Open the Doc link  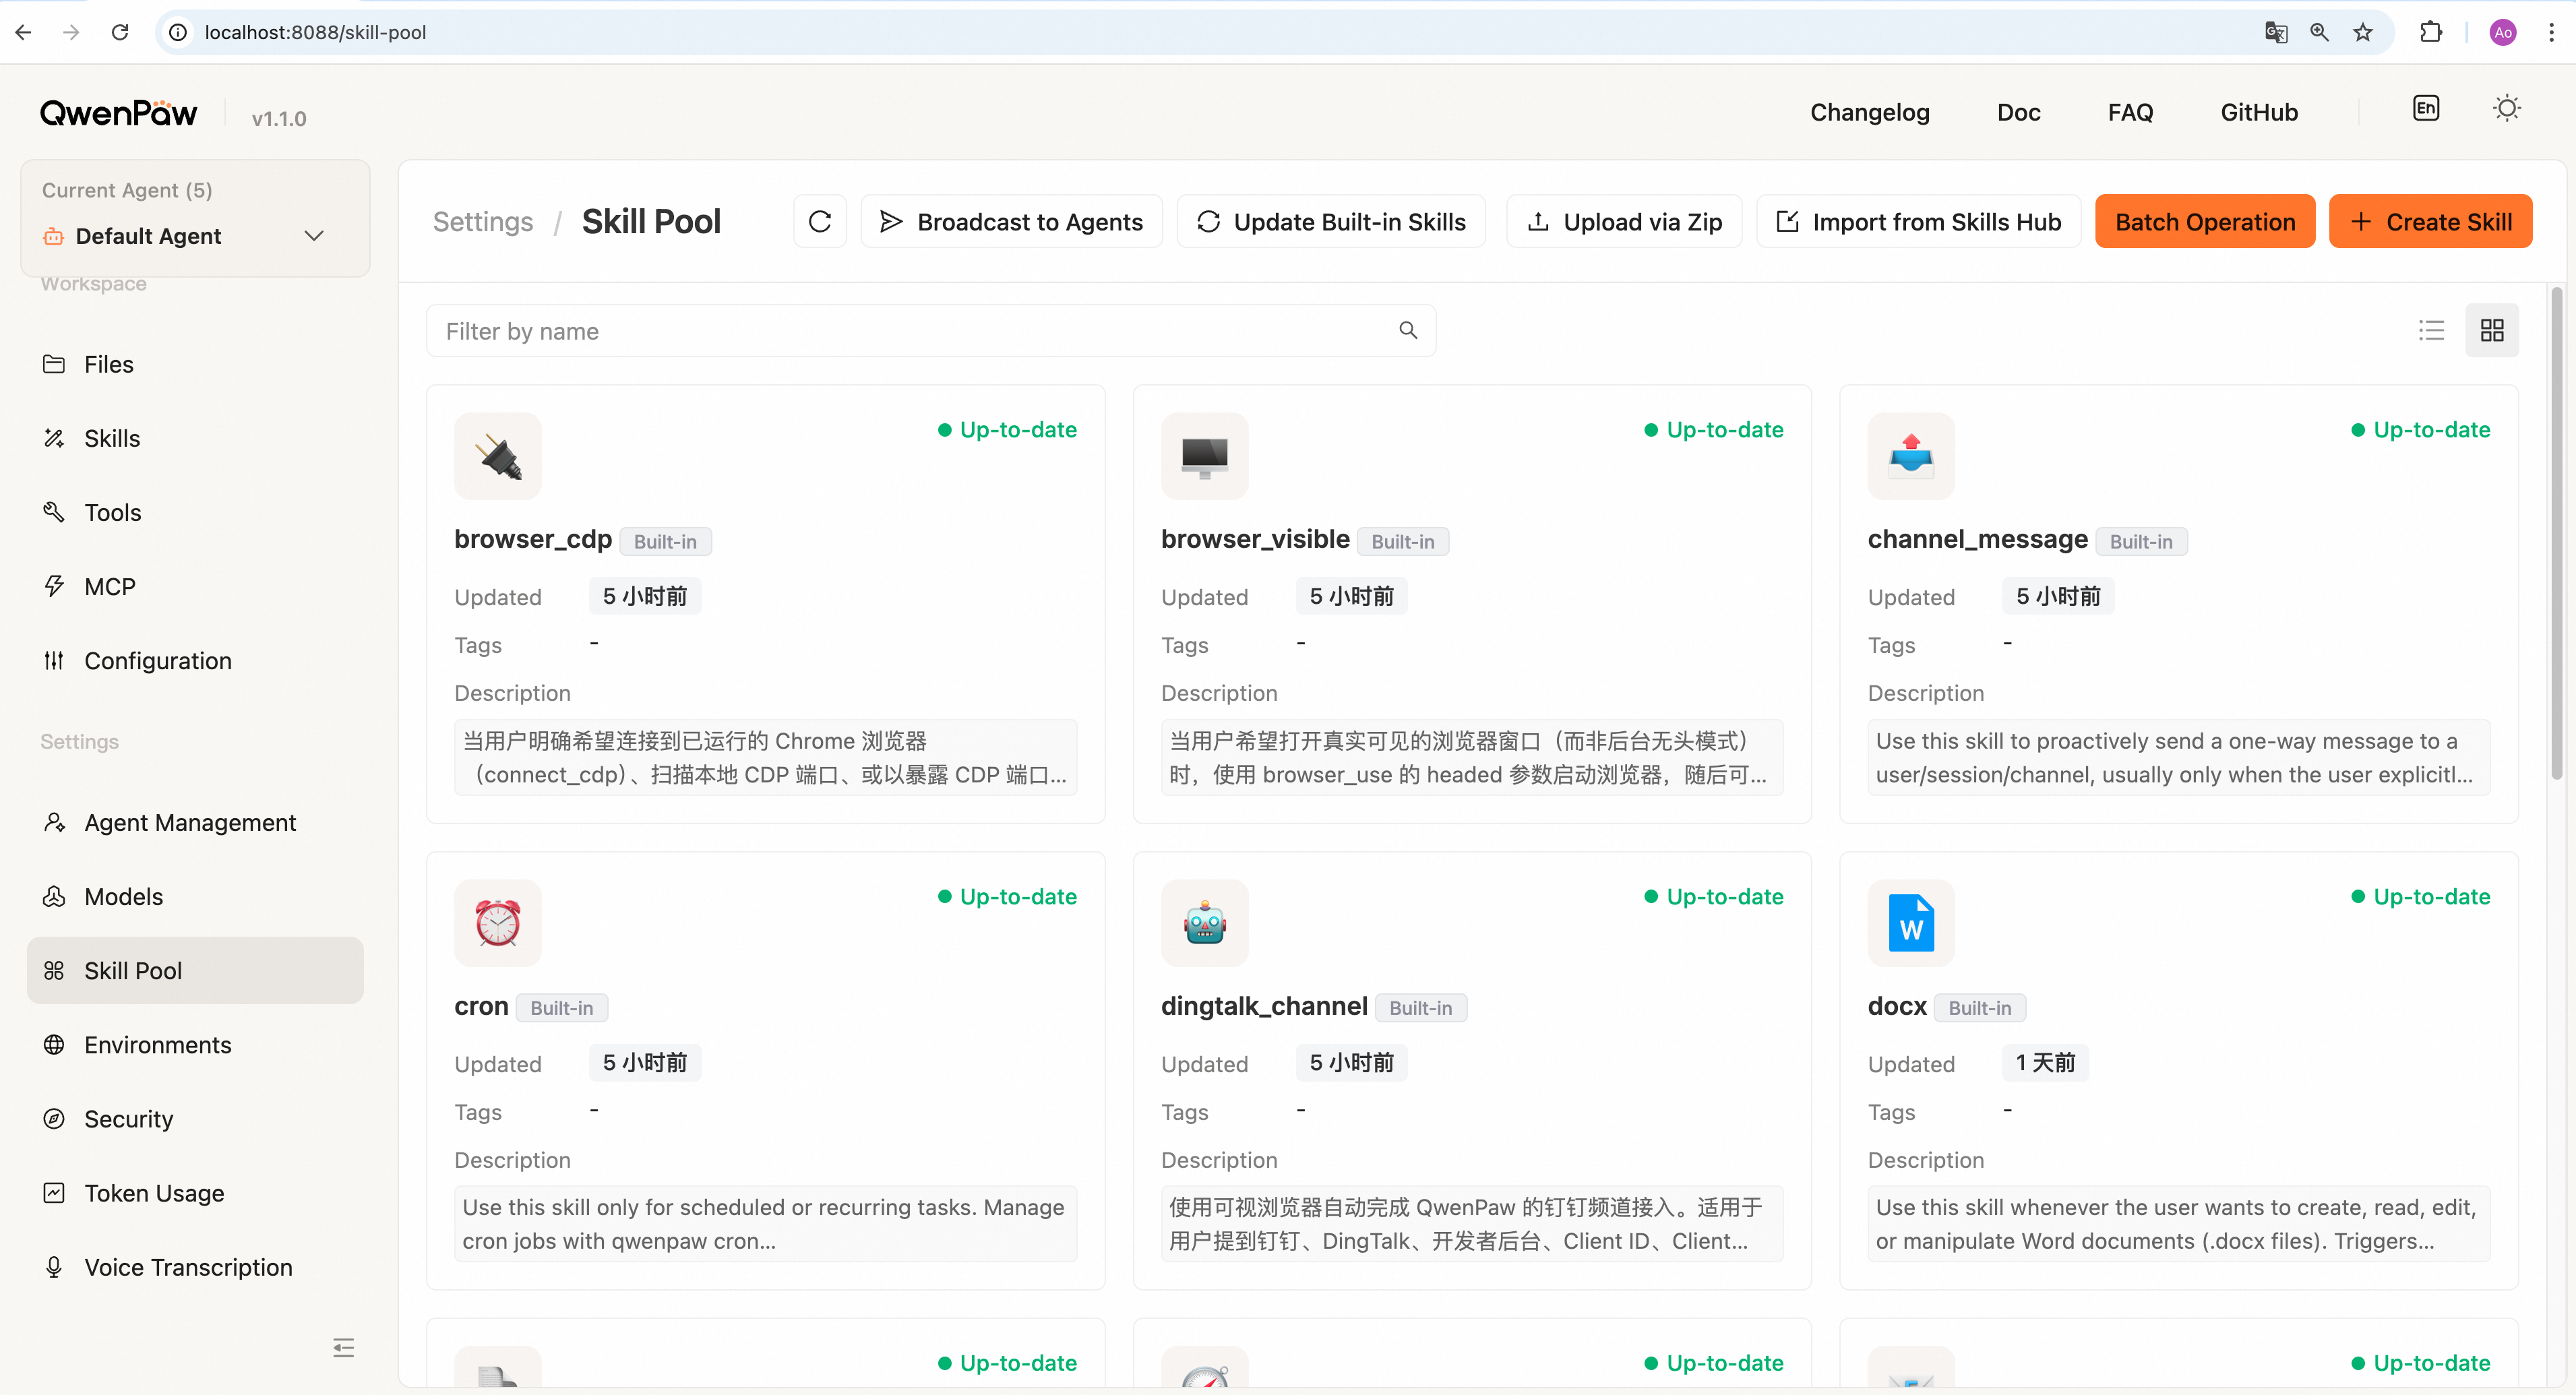coord(2018,112)
